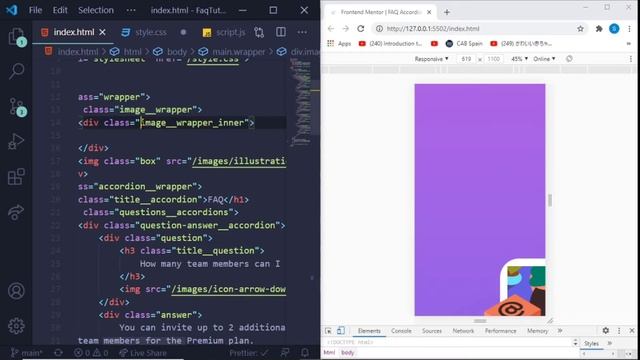Open the Selection menu
The image size is (640, 360).
96,10
